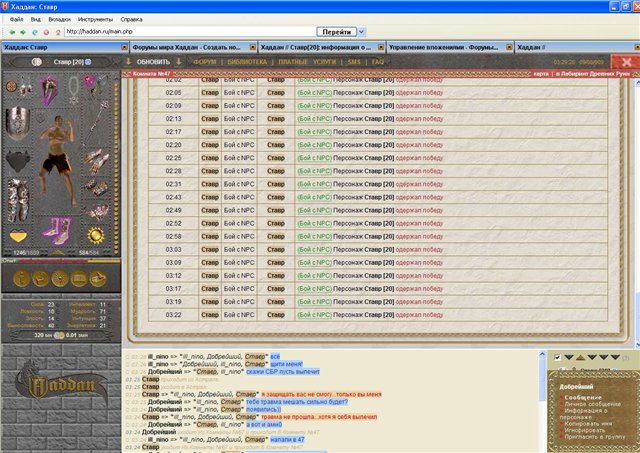This screenshot has width=640, height=453.
Task: Open the Инструменты menu
Action: click(x=95, y=19)
